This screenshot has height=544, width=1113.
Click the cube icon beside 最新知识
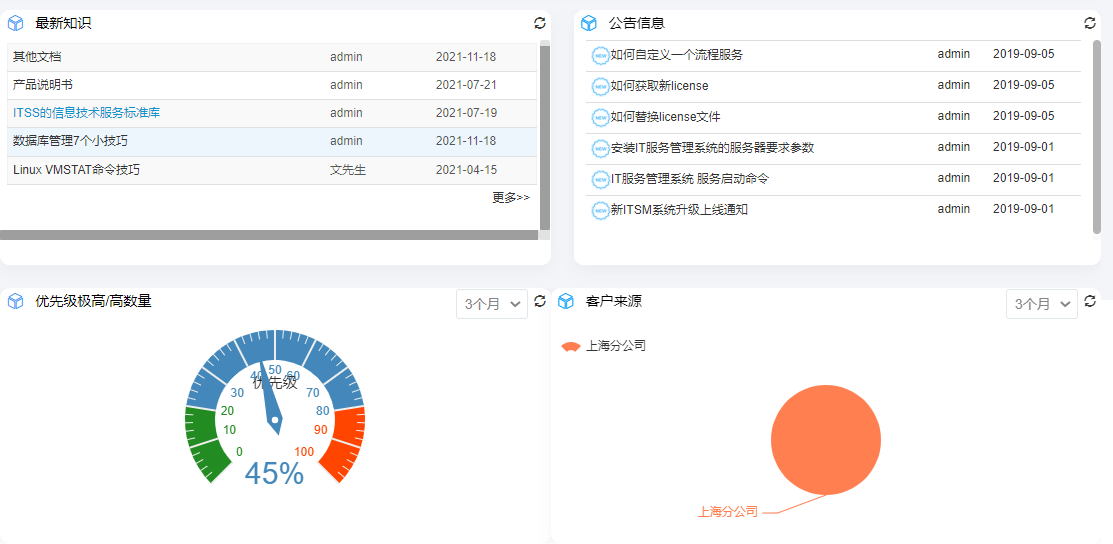click(15, 23)
